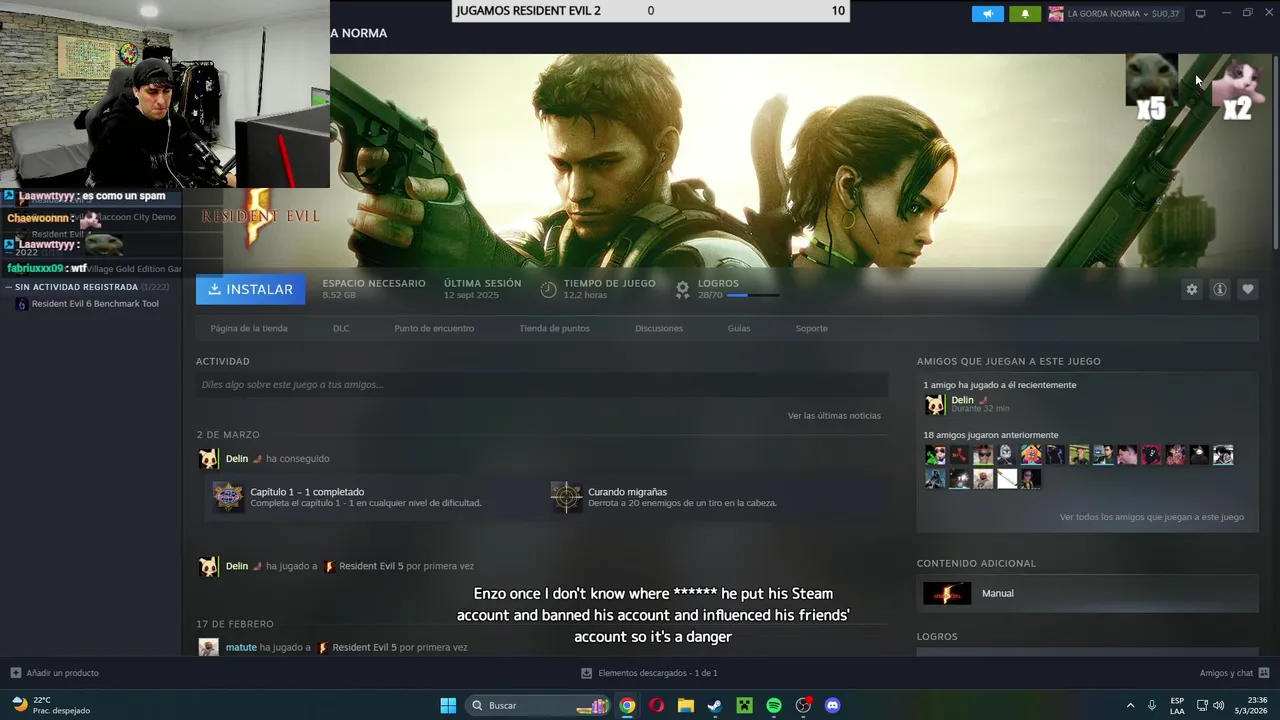Image resolution: width=1280 pixels, height=720 pixels.
Task: Click the blue INSTALAR button
Action: click(x=251, y=289)
